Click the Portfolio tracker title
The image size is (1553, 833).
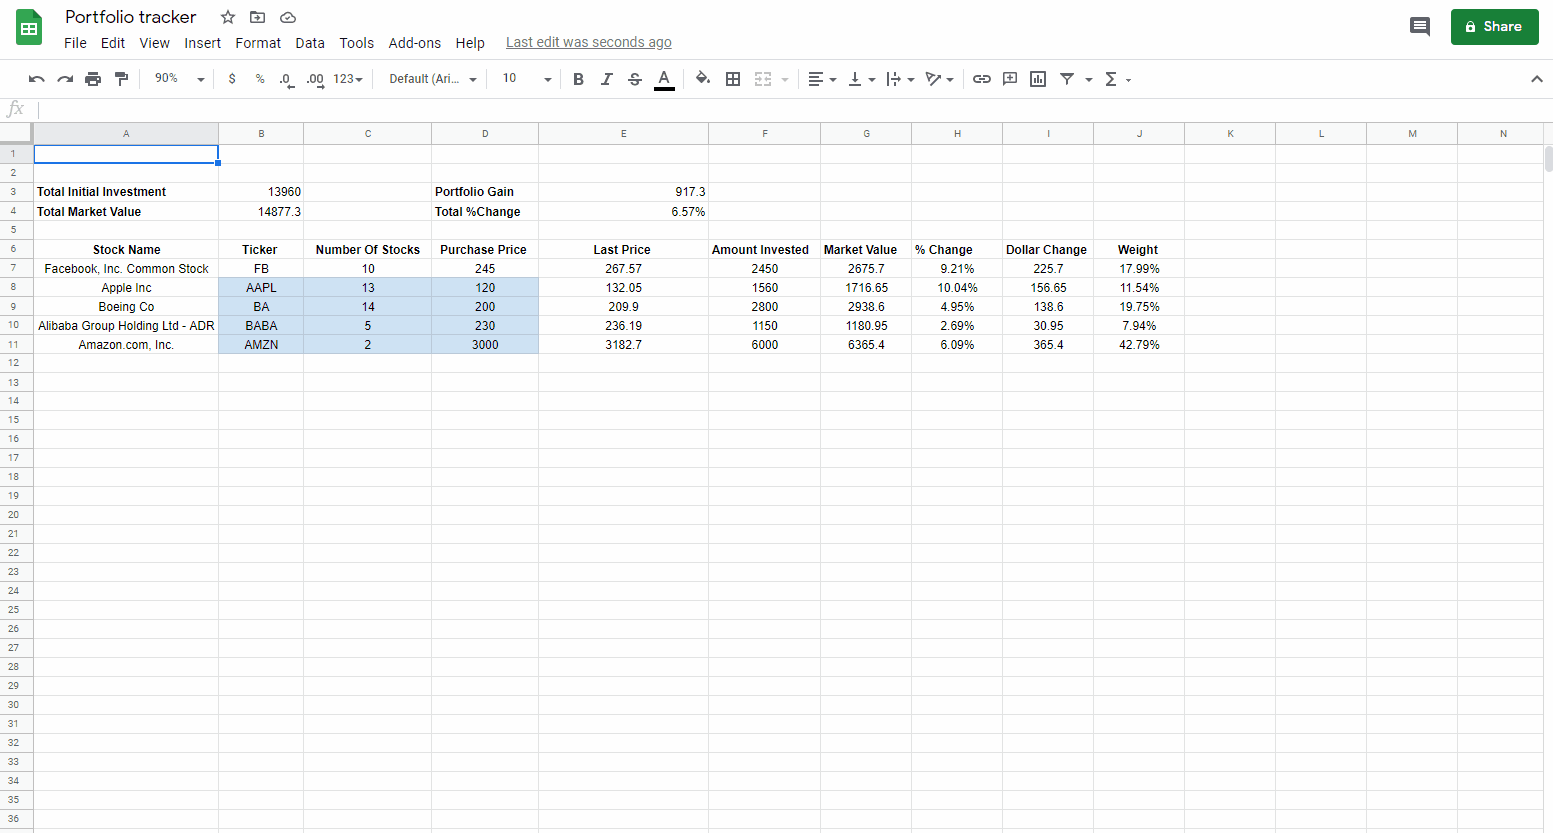pos(131,17)
